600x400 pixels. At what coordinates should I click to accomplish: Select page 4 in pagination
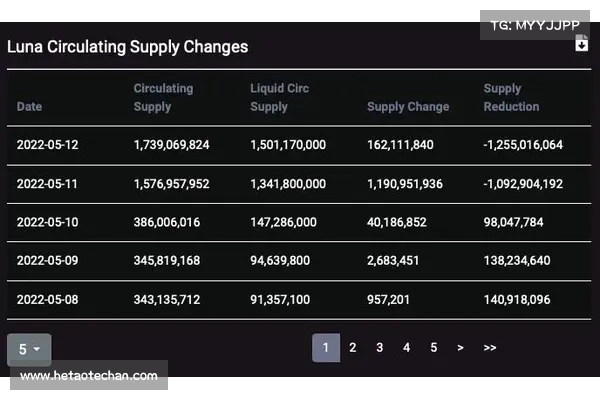point(406,348)
